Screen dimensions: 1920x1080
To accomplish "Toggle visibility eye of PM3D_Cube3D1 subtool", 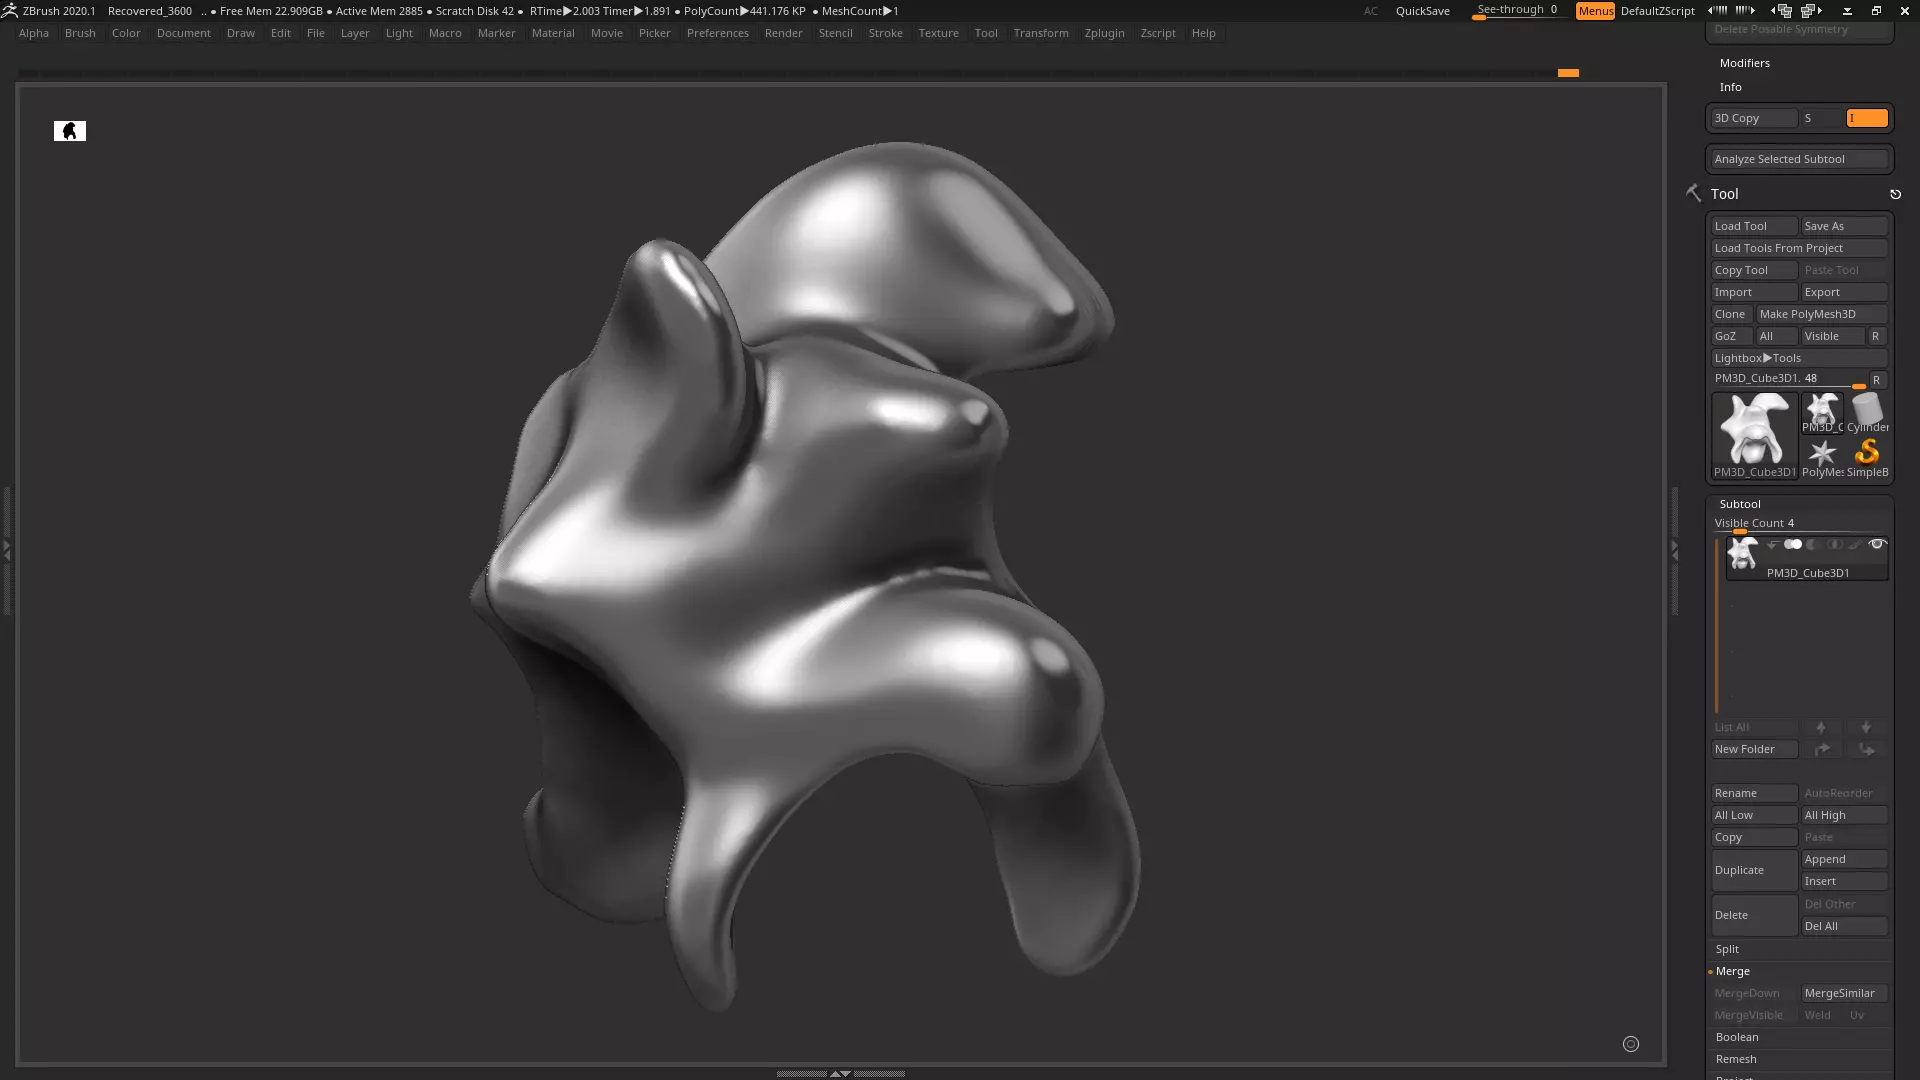I will coord(1877,545).
